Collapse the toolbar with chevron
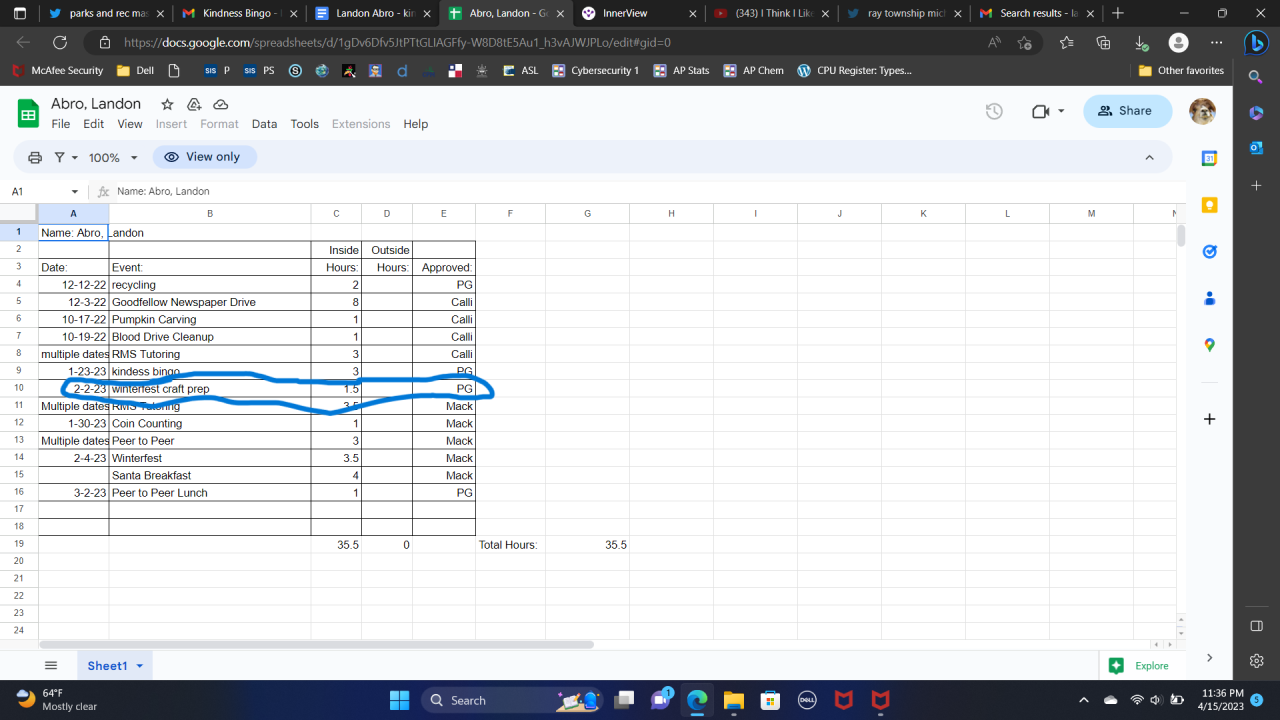Image resolution: width=1280 pixels, height=720 pixels. pos(1149,157)
